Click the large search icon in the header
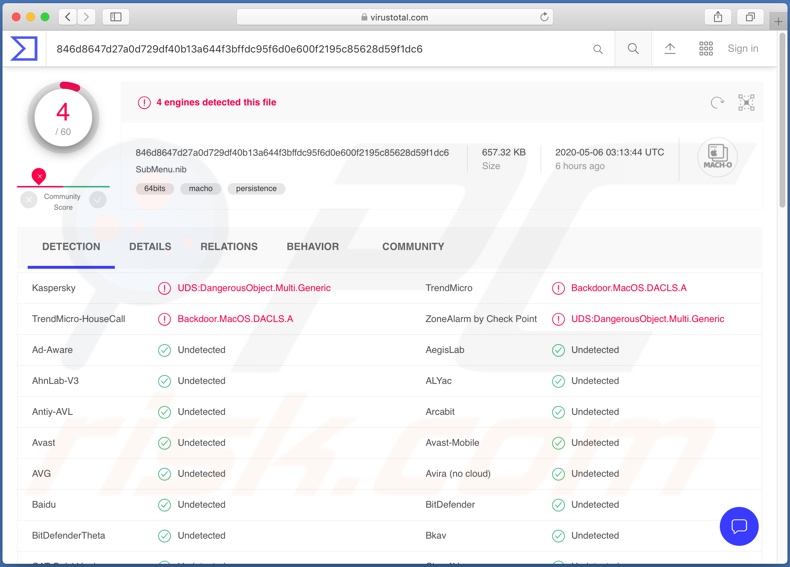 633,48
